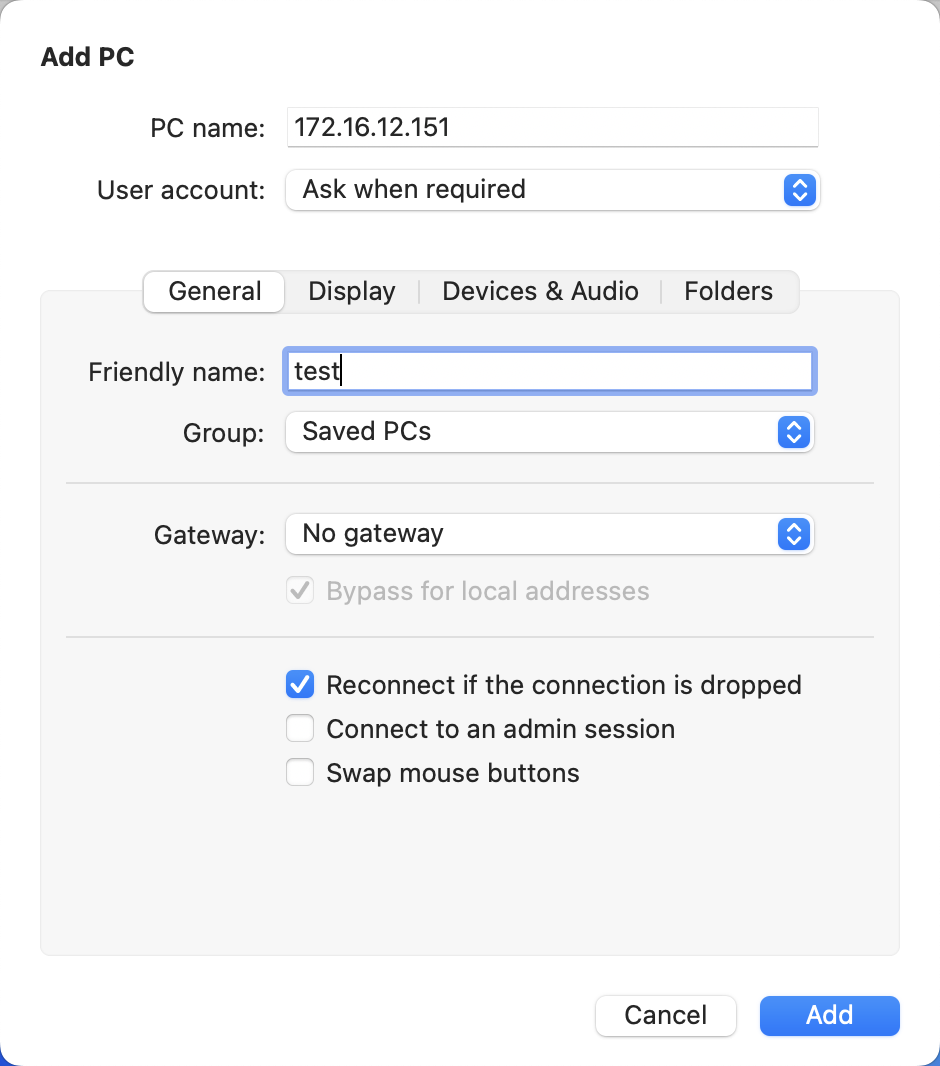Screen dimensions: 940x1066
Task: Click the Add button
Action: coord(829,1015)
